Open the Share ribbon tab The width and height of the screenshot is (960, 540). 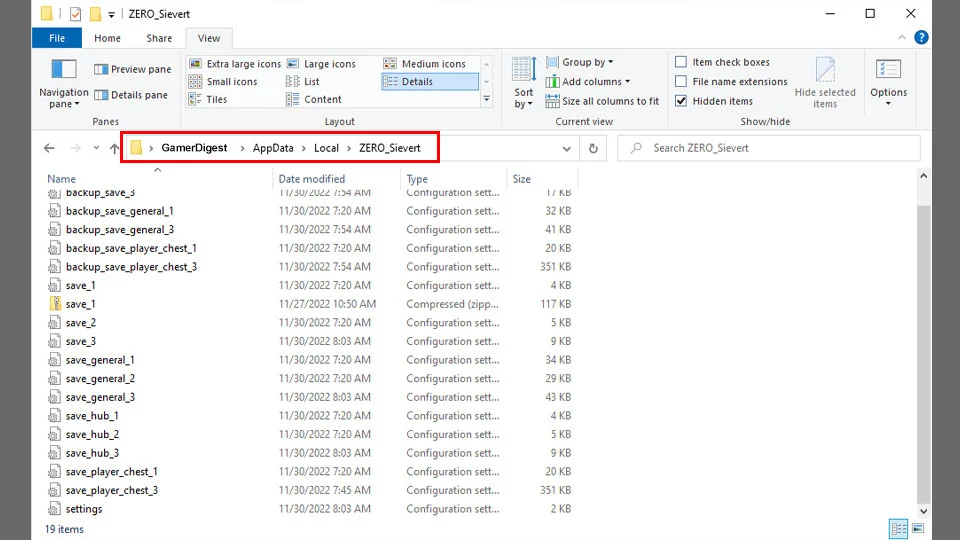click(159, 38)
